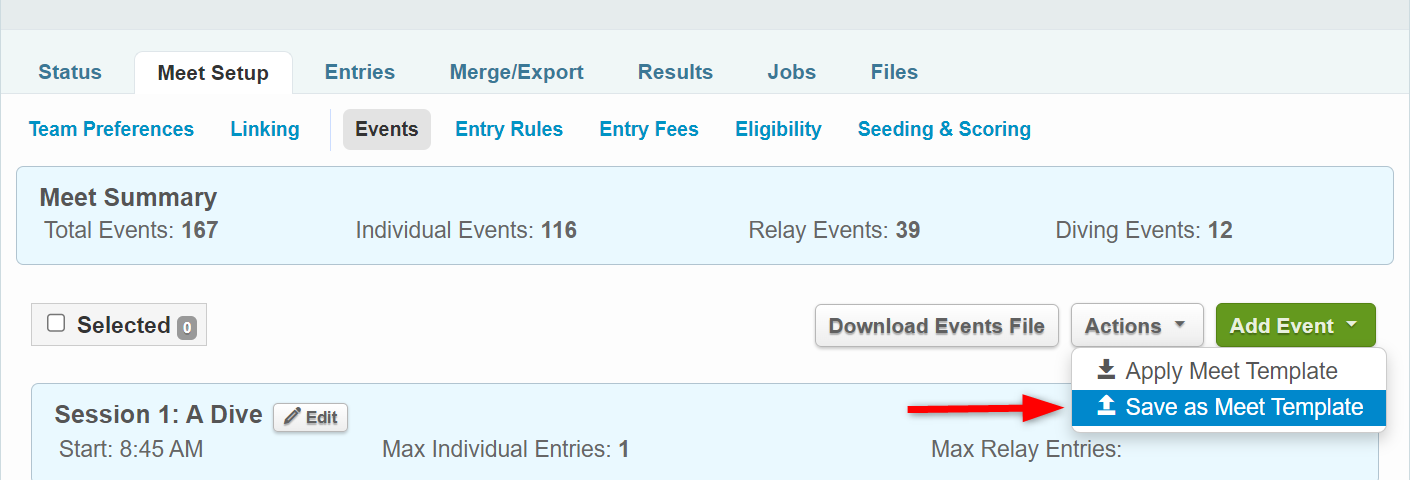Open the Jobs tab
Image resolution: width=1410 pixels, height=480 pixels.
(792, 72)
